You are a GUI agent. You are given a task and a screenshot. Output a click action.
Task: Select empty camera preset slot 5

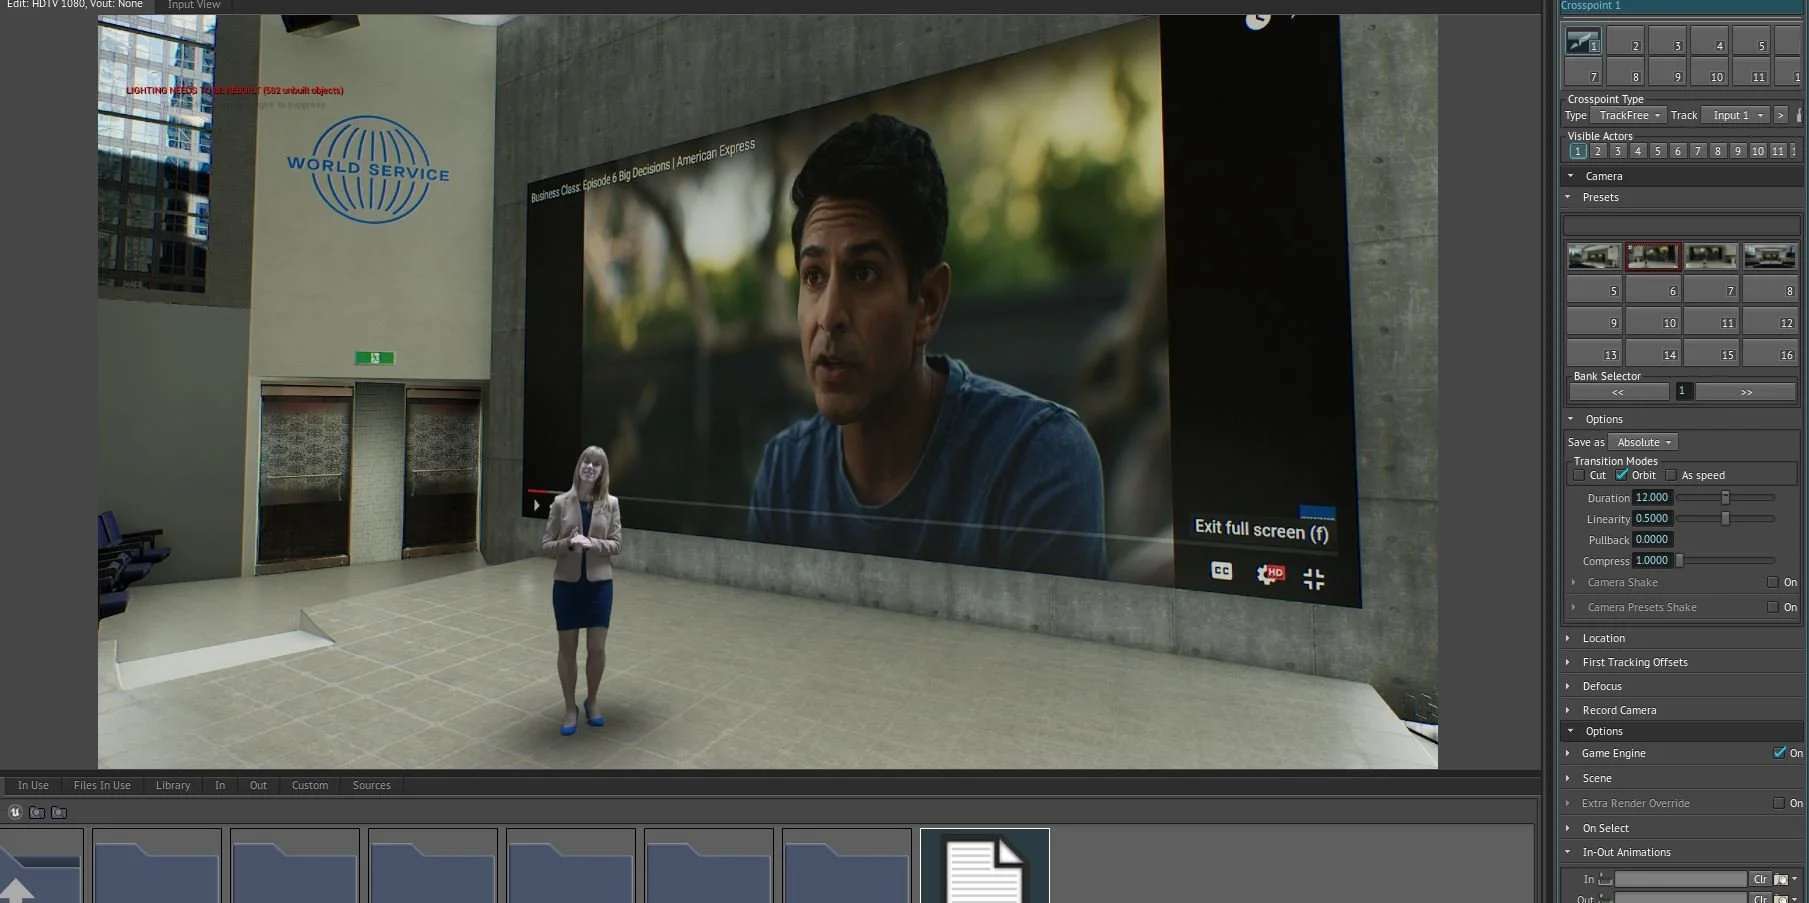coord(1594,289)
